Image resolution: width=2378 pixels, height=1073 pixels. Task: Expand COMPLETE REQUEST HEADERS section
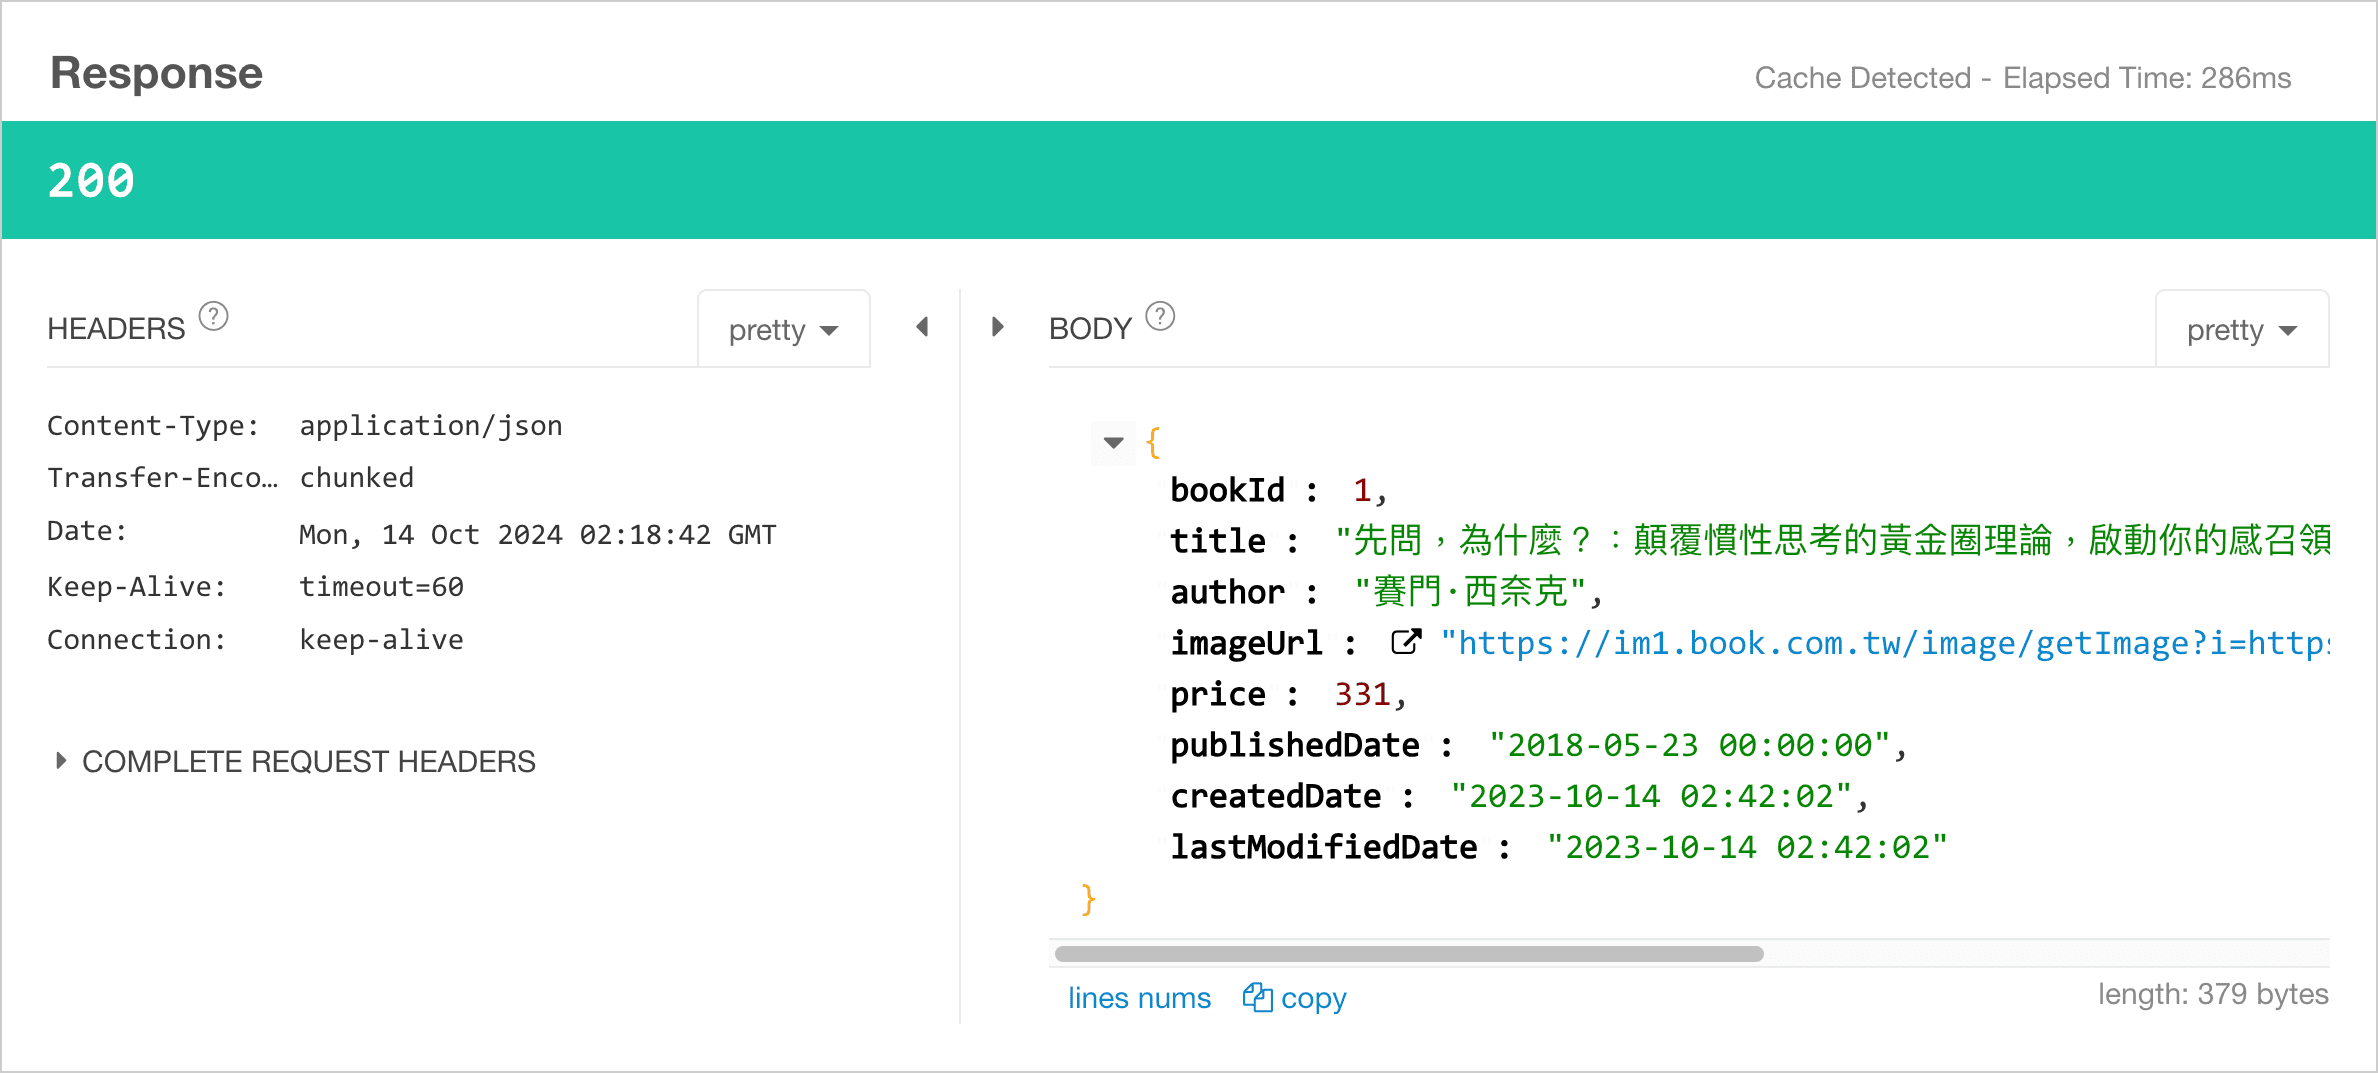click(x=295, y=762)
